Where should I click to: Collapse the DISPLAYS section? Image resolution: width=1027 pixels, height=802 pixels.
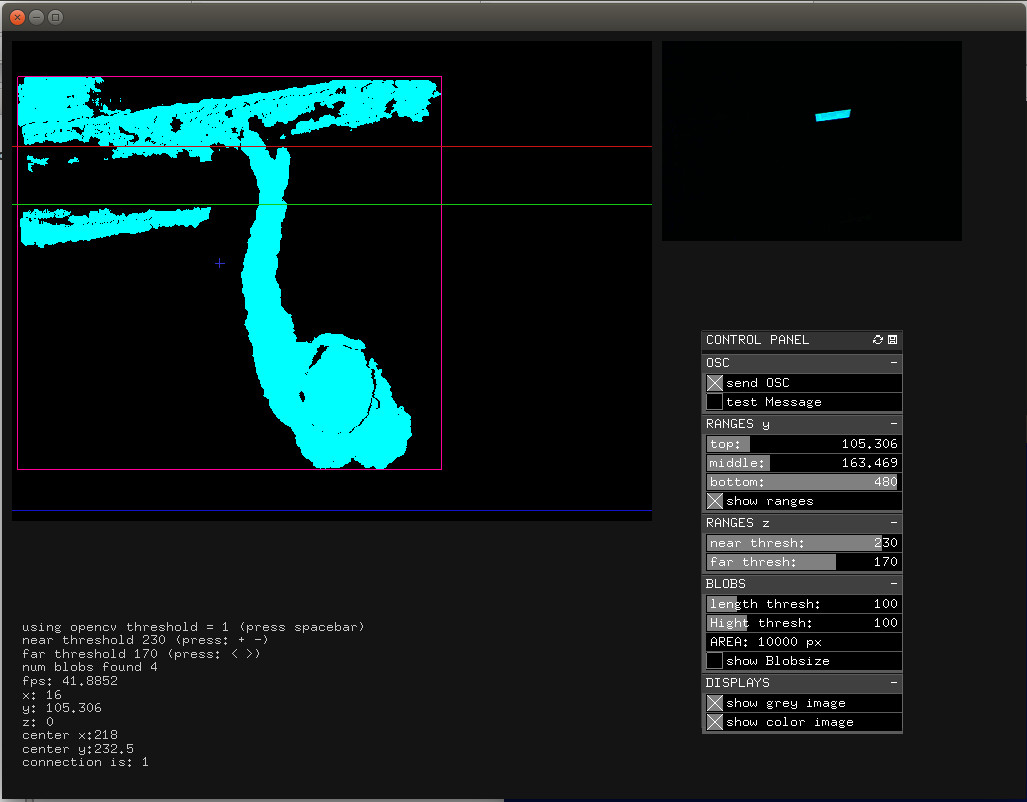pos(895,683)
